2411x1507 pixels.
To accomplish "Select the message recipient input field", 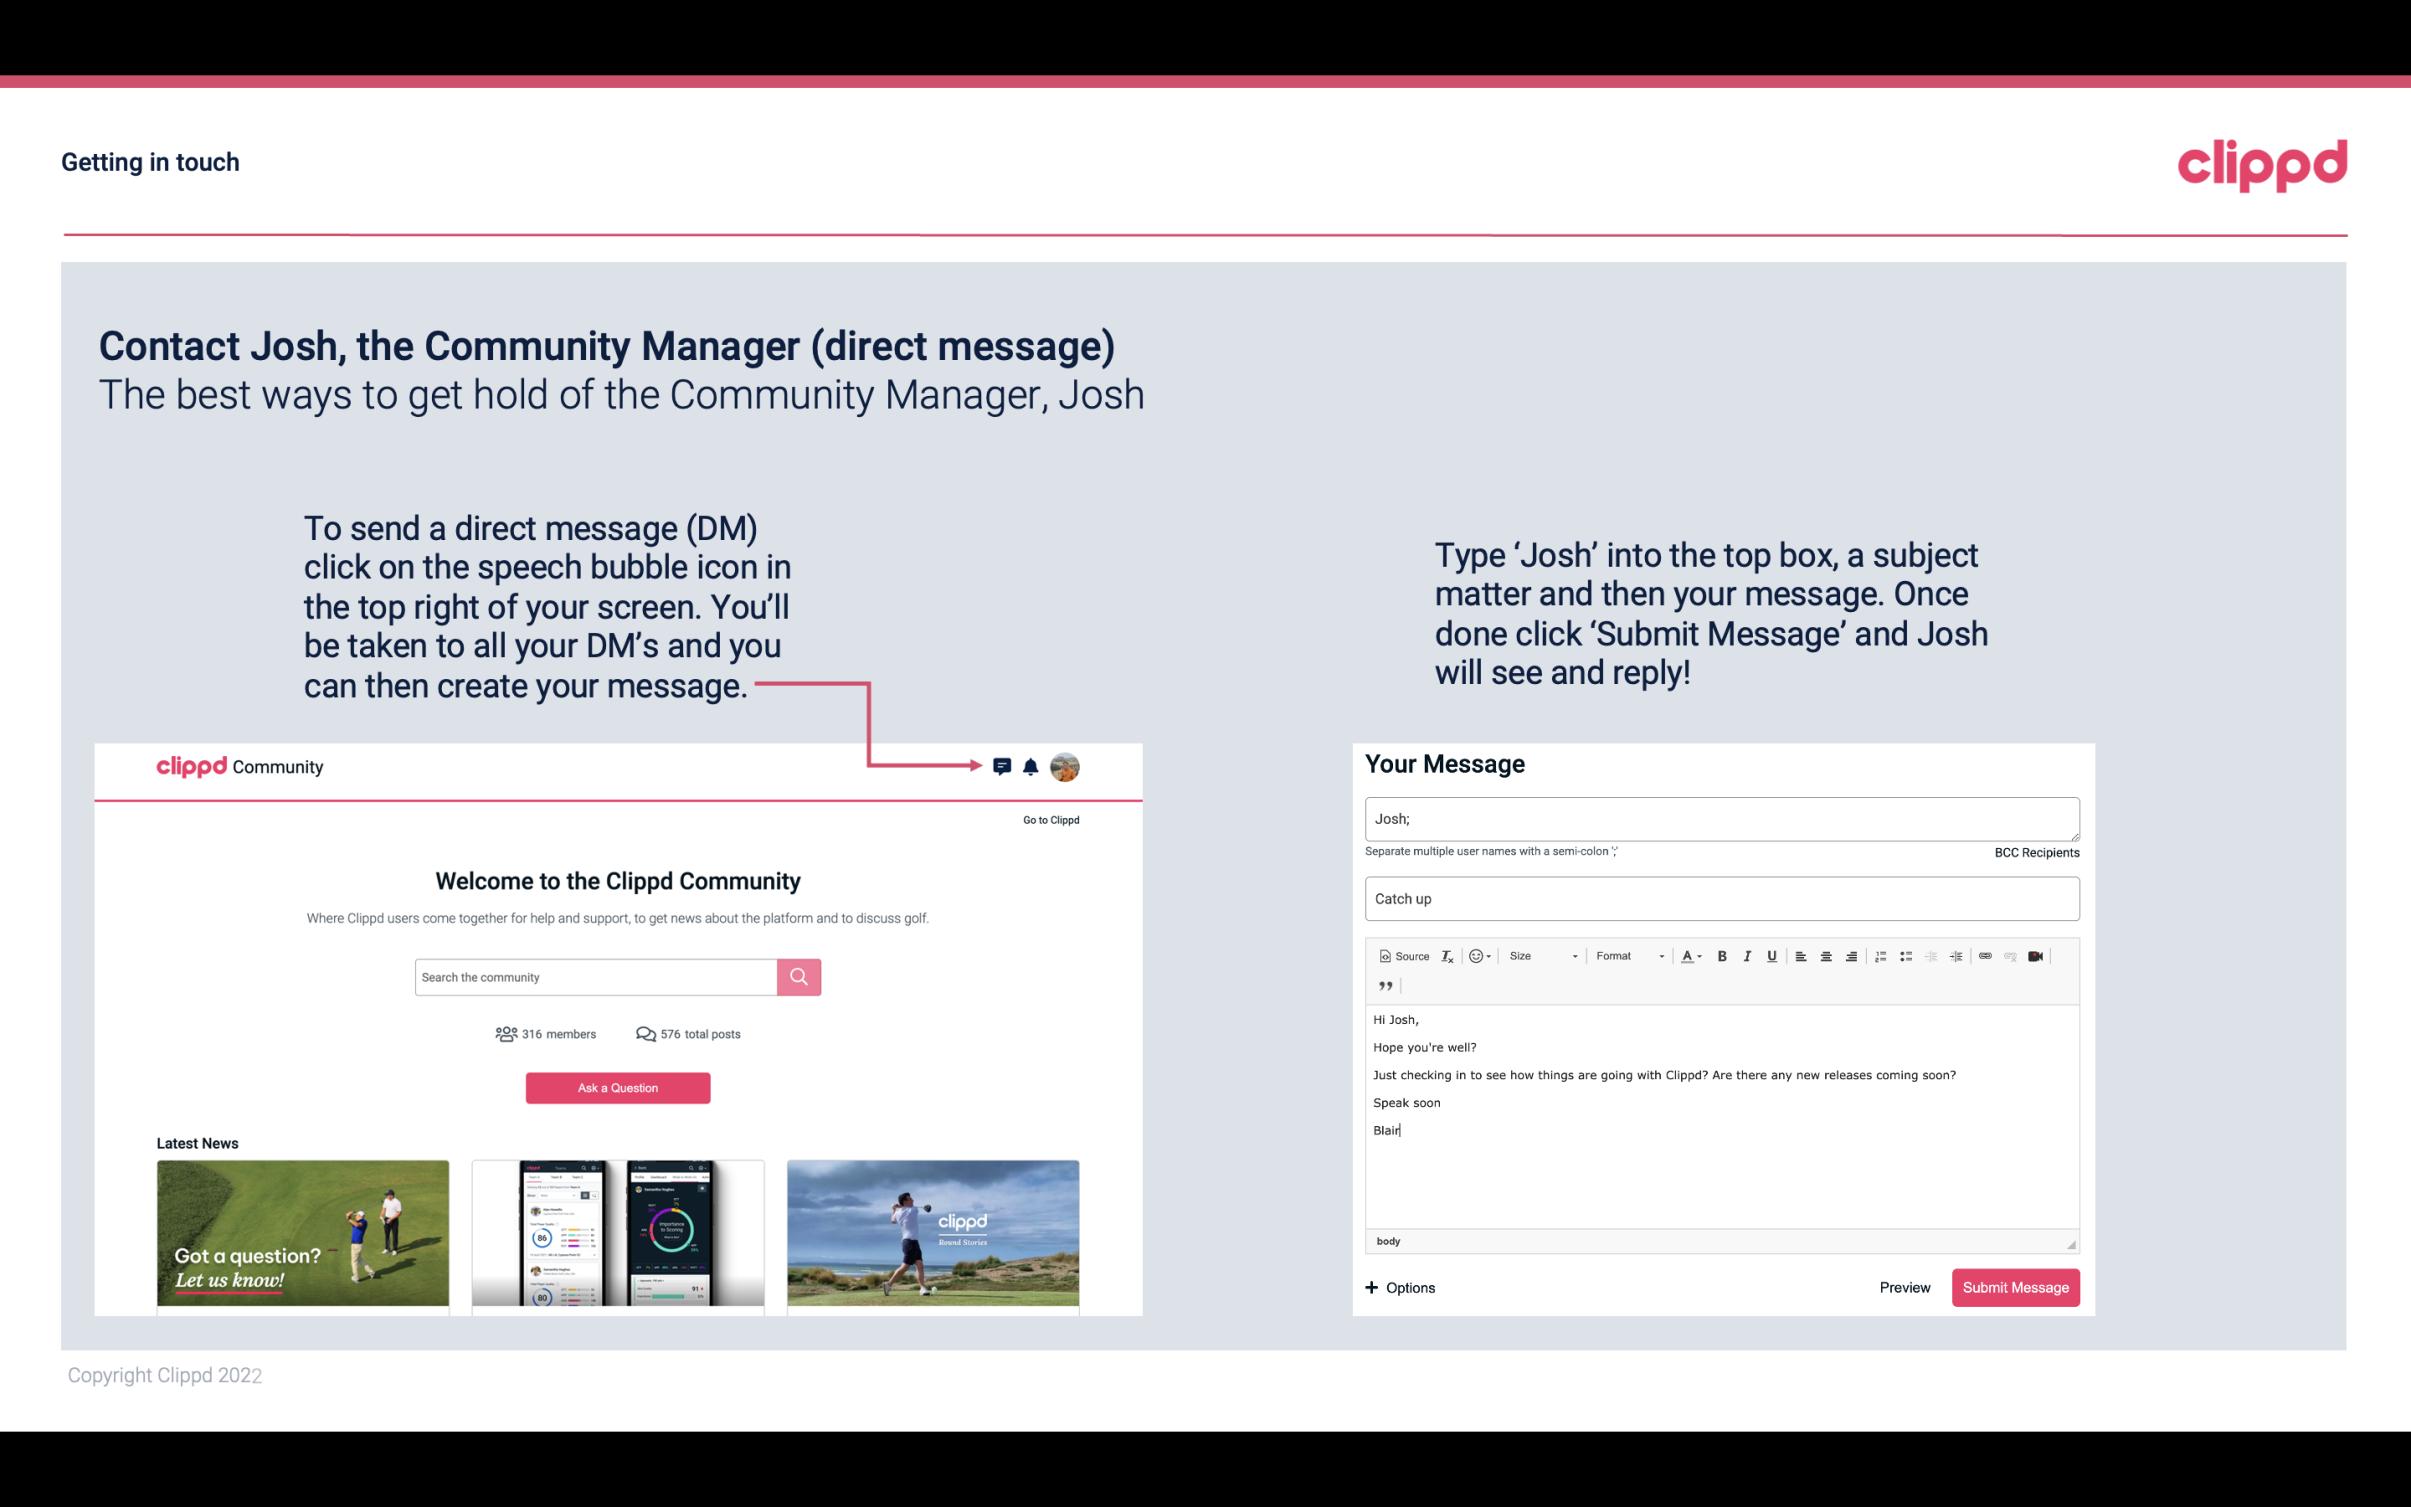I will (1720, 819).
